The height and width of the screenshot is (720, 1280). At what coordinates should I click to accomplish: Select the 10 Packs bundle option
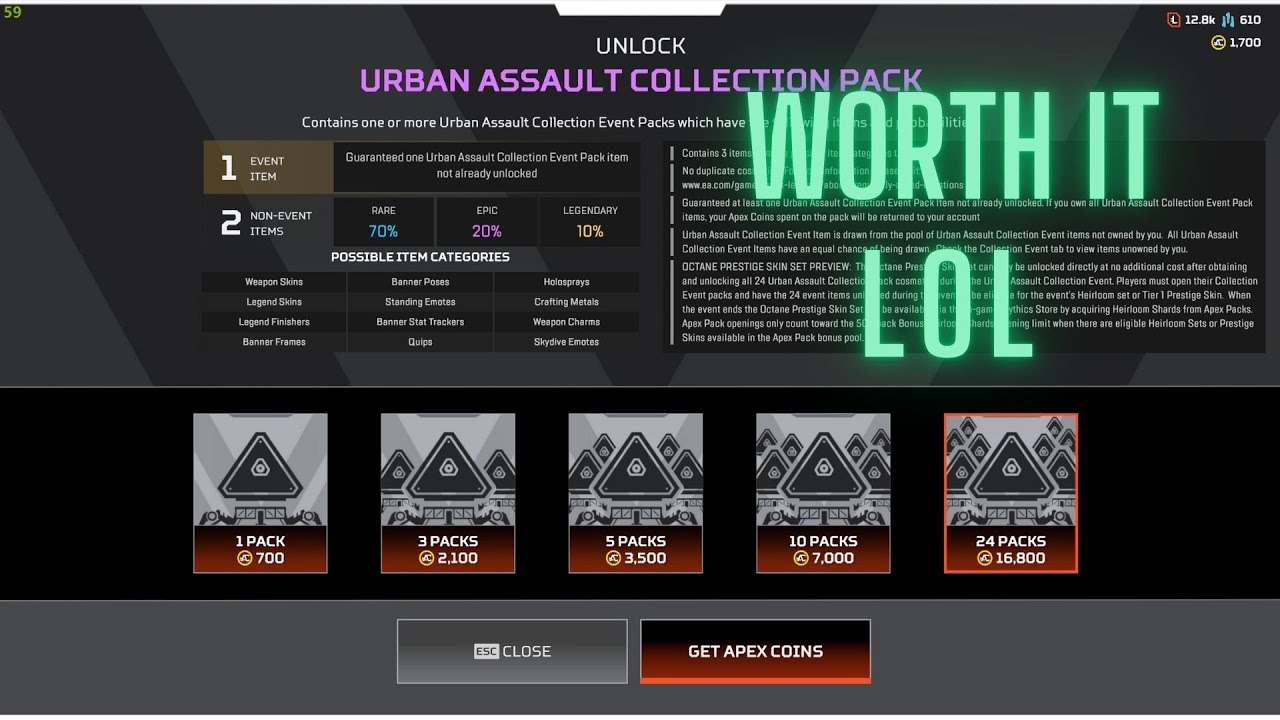click(823, 493)
